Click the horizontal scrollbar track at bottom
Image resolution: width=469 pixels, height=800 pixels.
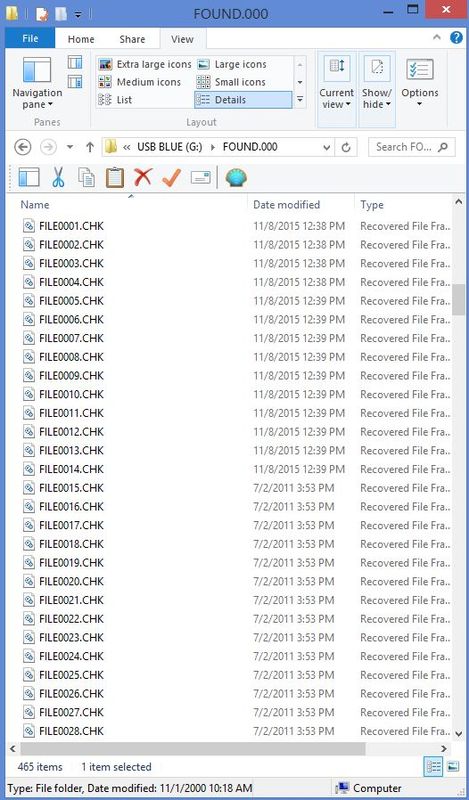pos(402,749)
